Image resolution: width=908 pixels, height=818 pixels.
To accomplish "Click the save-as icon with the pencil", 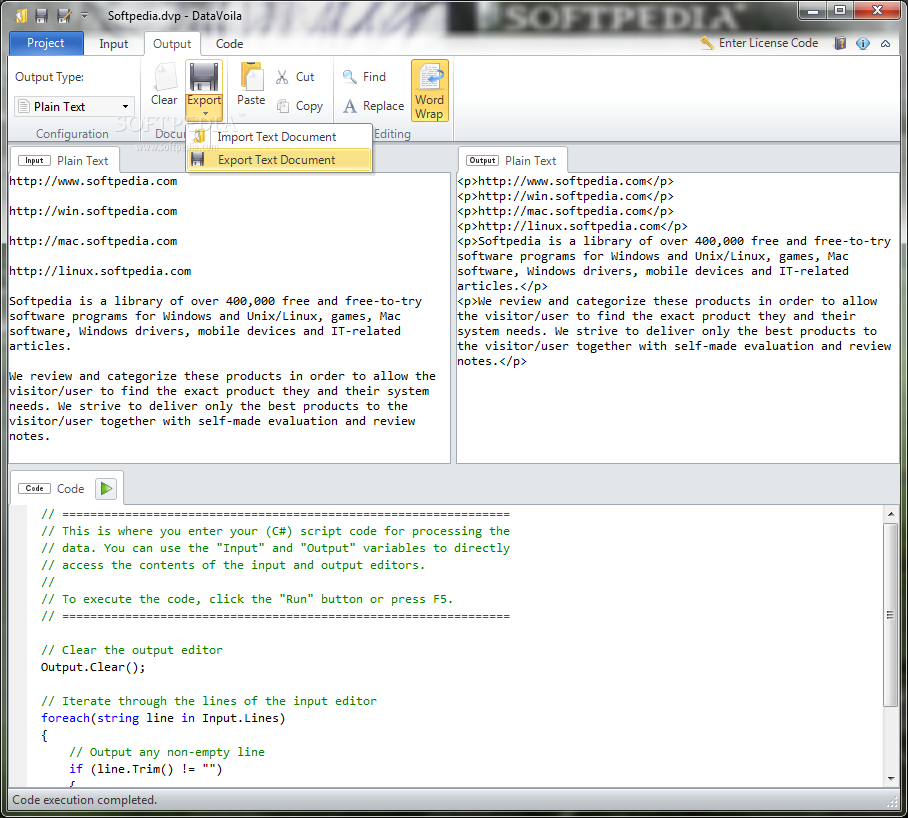I will pos(64,16).
